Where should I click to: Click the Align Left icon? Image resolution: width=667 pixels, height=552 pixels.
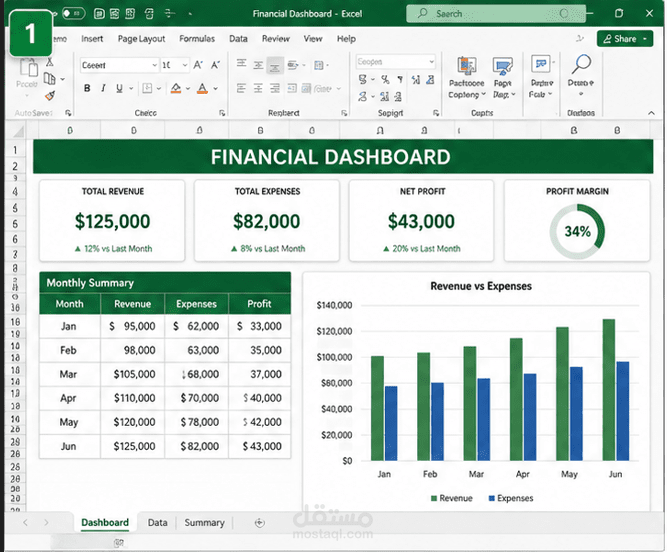[241, 88]
